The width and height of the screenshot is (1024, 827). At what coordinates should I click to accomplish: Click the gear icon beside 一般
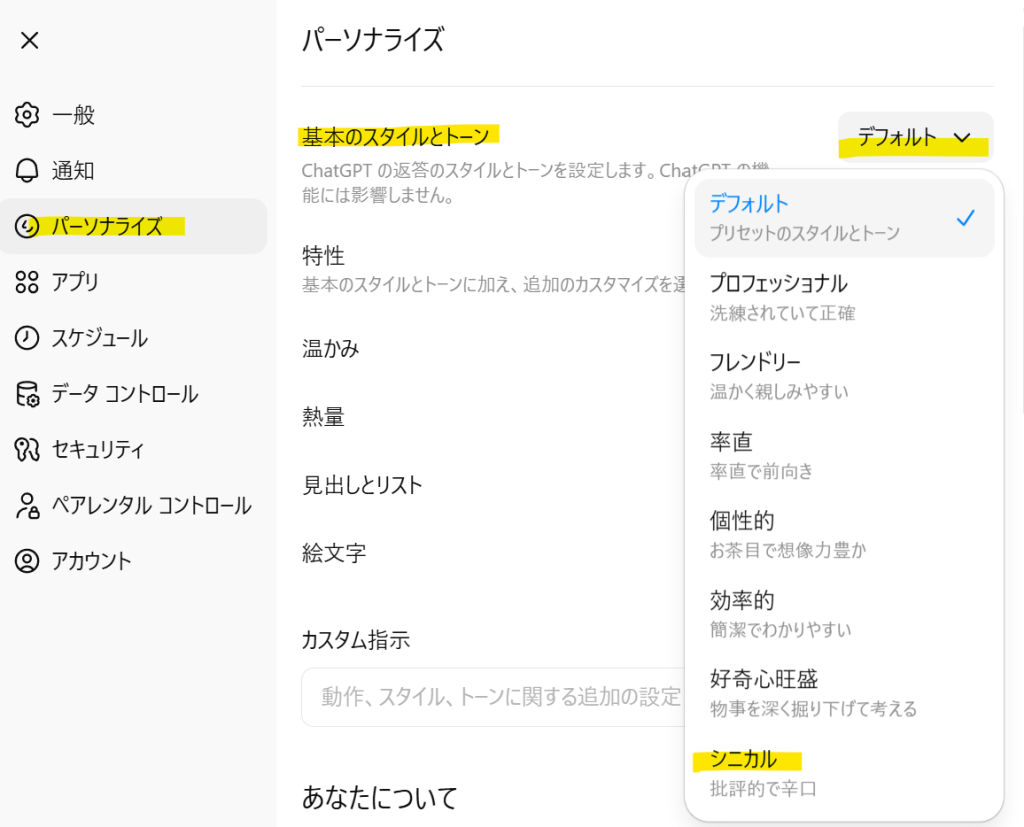[27, 115]
